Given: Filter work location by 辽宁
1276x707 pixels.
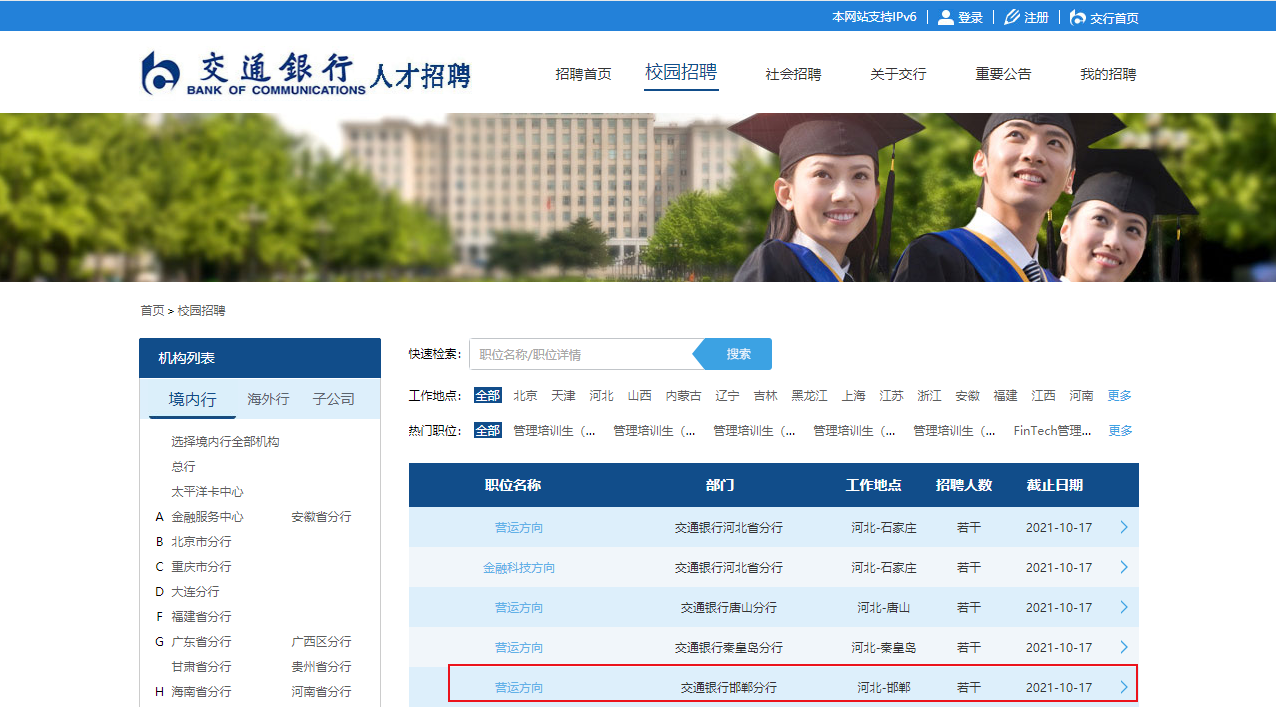Looking at the screenshot, I should tap(728, 396).
